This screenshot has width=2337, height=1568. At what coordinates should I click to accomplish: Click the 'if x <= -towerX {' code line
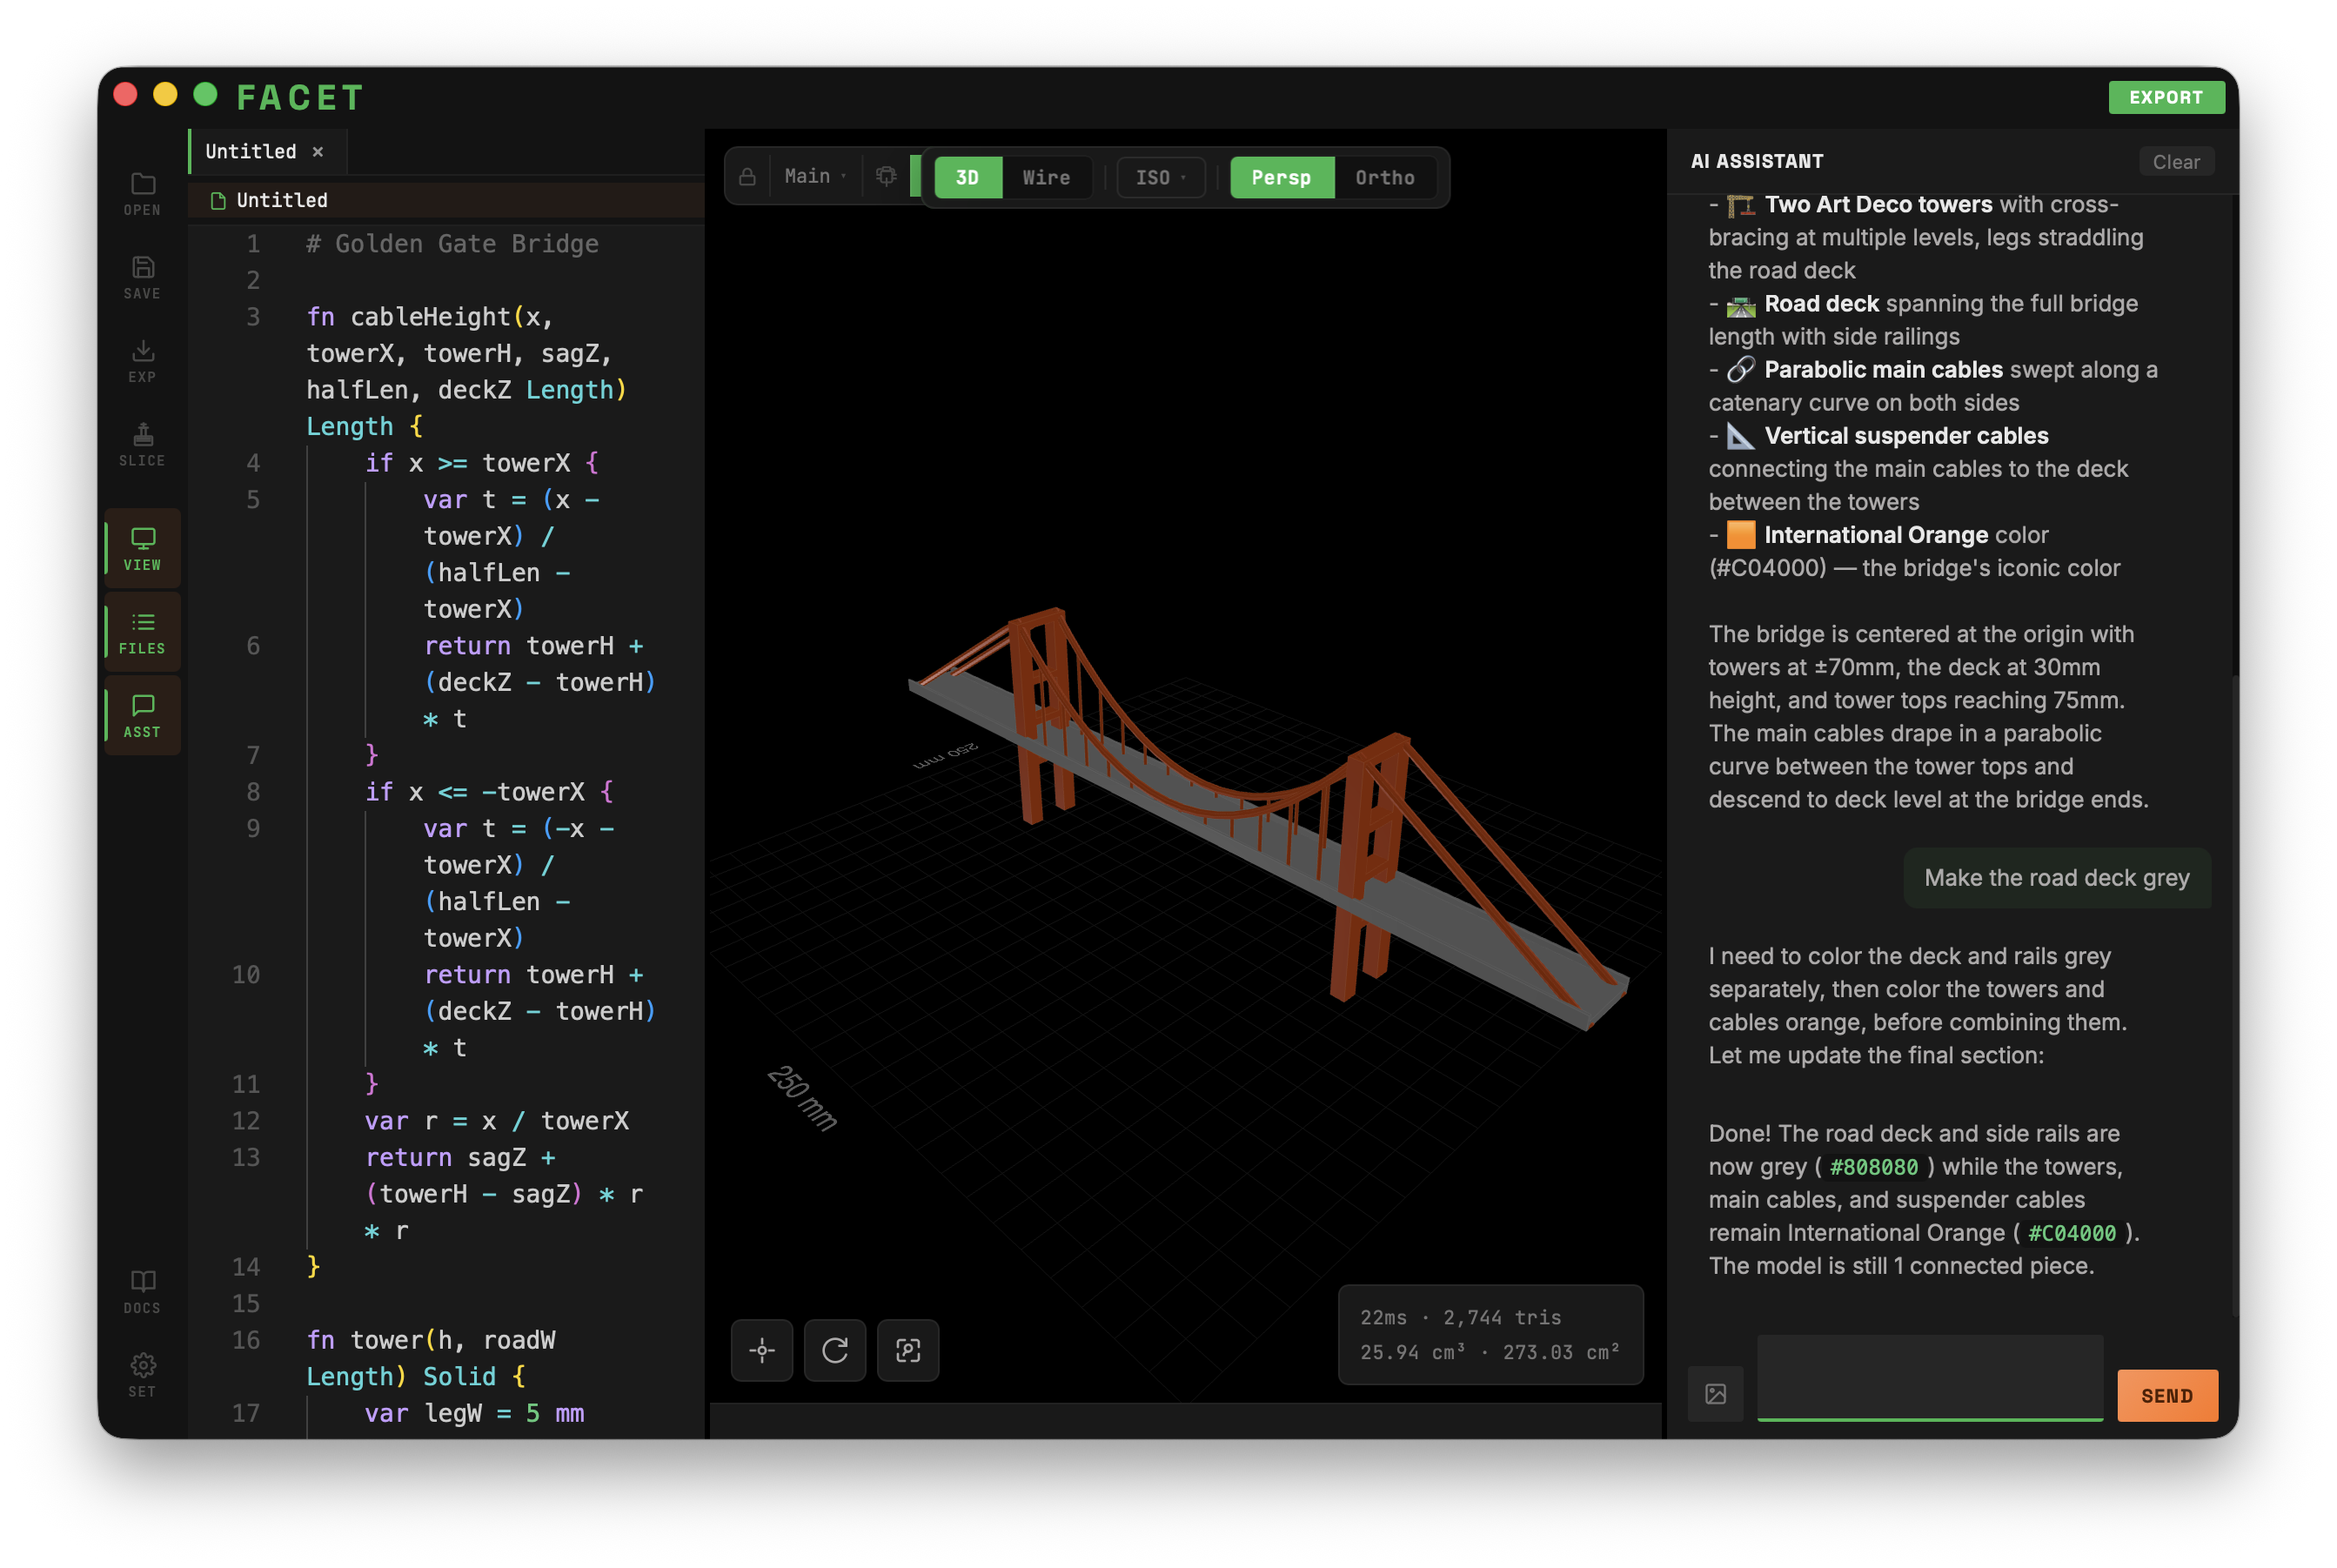pos(489,792)
